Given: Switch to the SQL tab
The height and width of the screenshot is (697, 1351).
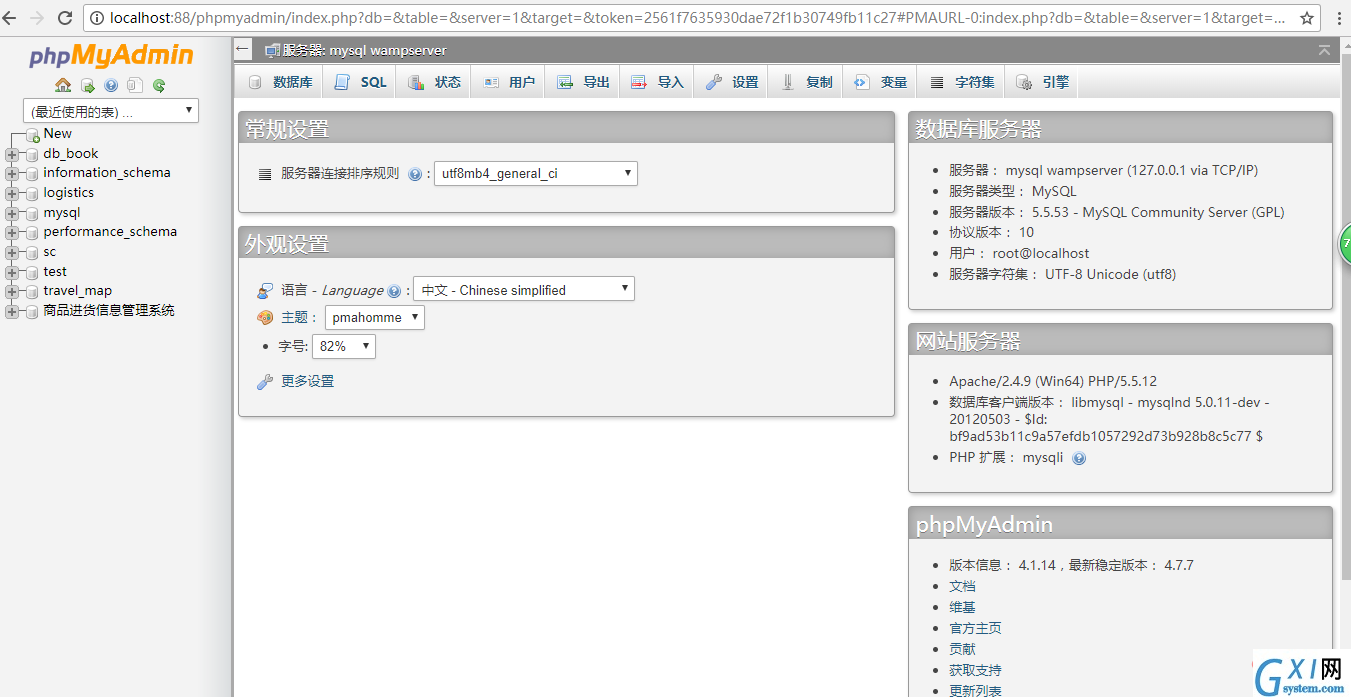Looking at the screenshot, I should click(x=360, y=82).
